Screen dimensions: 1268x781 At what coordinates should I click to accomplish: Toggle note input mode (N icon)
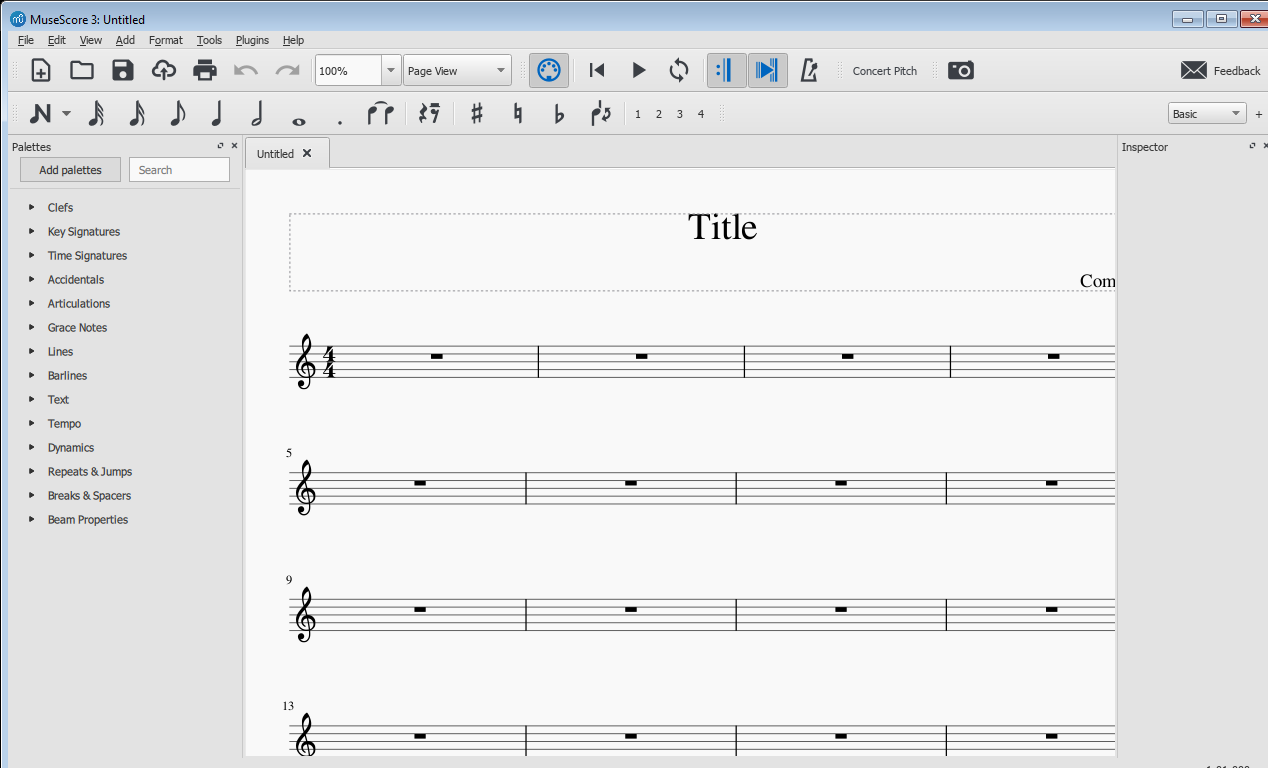pos(40,114)
